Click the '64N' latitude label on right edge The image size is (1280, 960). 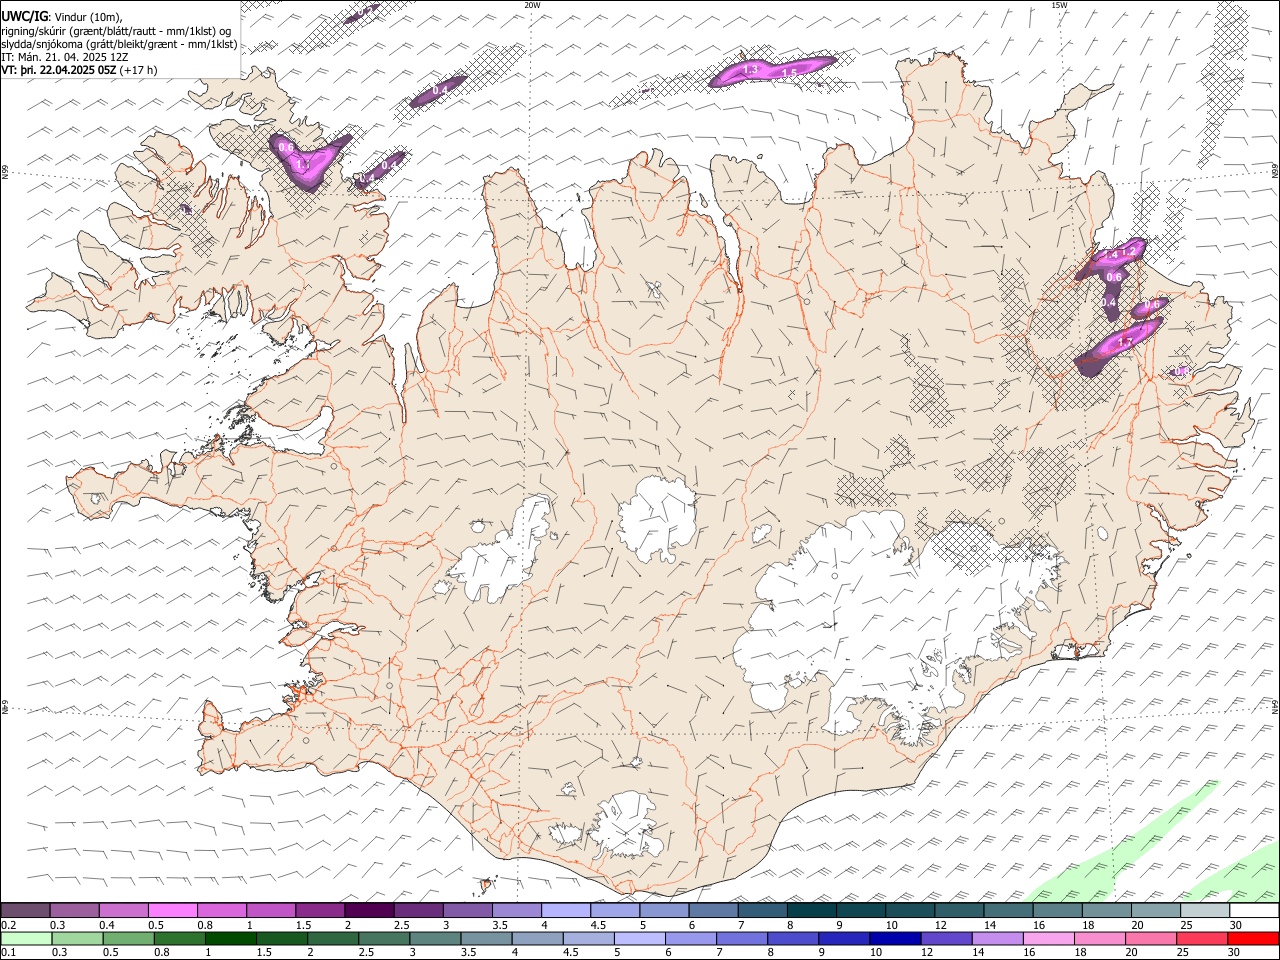[1275, 706]
